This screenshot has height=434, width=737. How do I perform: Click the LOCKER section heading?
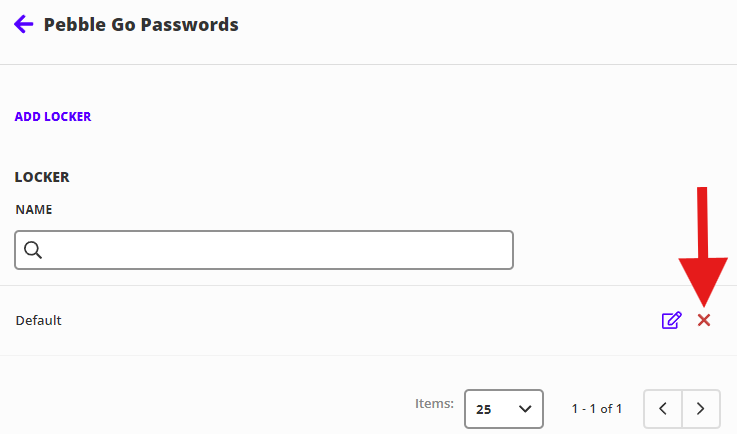[42, 177]
